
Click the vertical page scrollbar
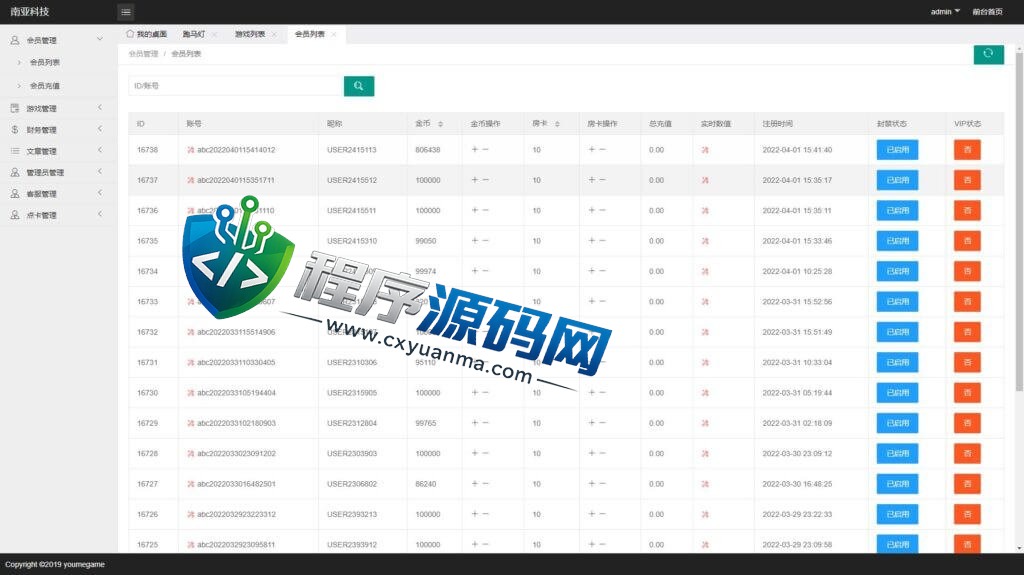(x=1019, y=220)
